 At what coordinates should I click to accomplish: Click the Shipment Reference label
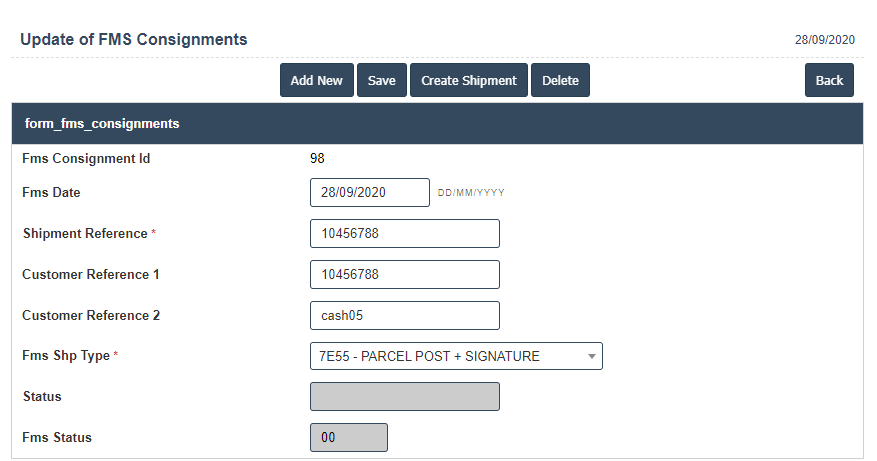[x=85, y=234]
